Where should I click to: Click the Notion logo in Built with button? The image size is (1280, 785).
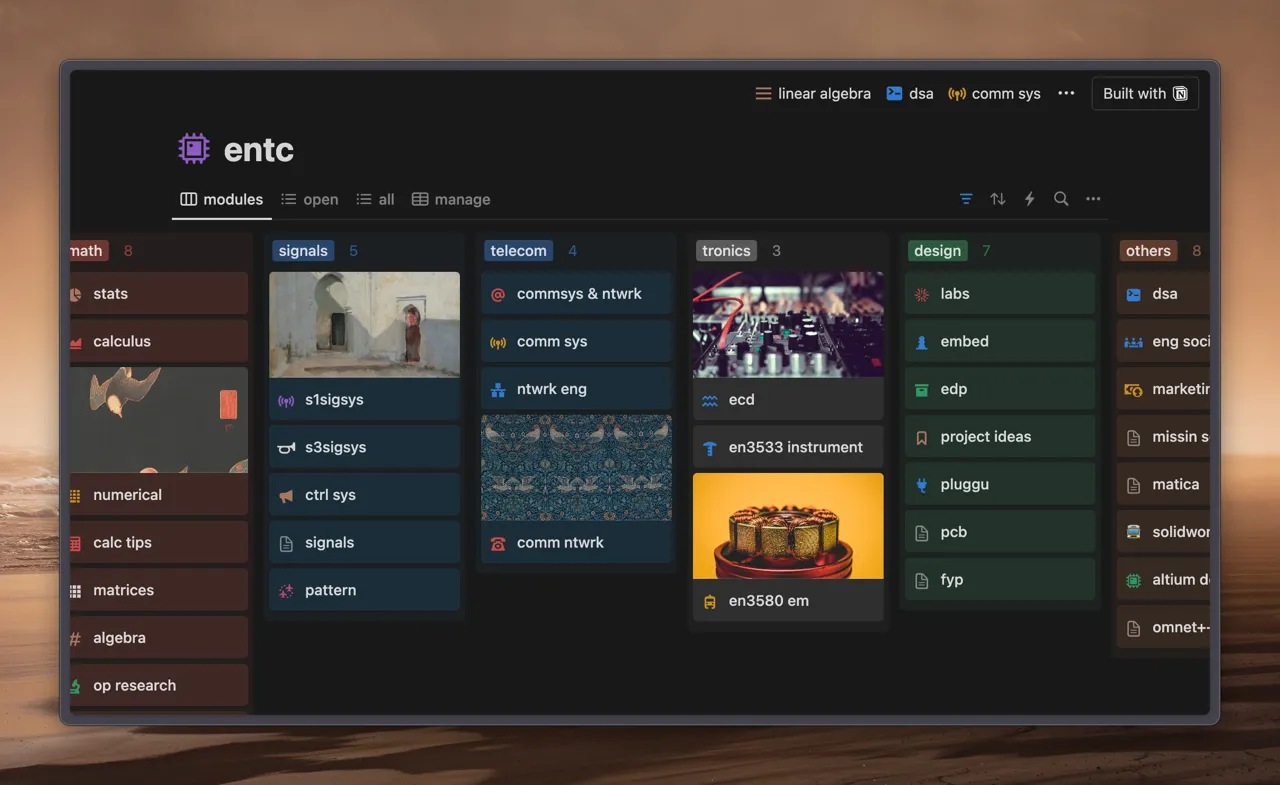(1180, 93)
